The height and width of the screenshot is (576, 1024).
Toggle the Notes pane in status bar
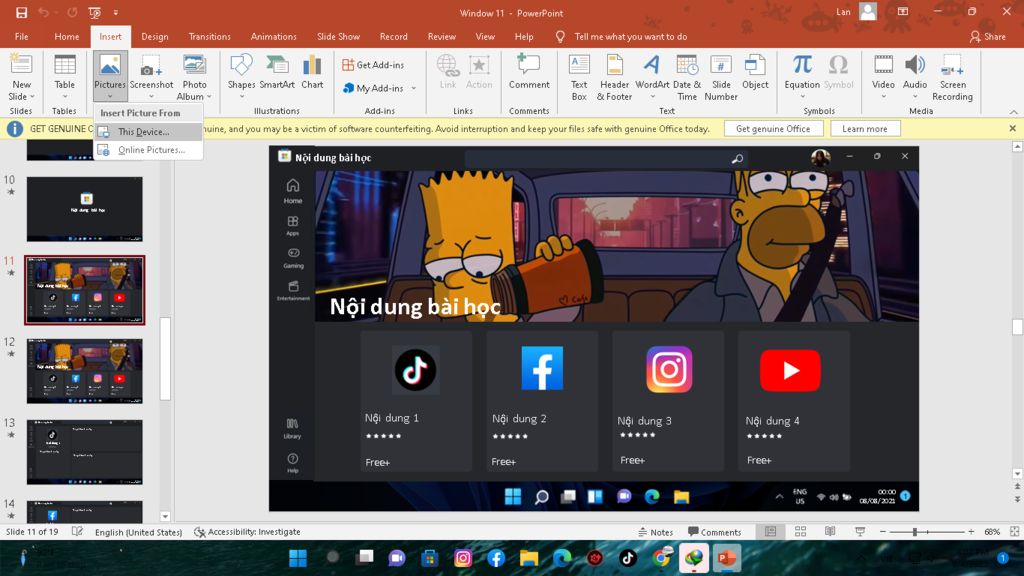tap(655, 532)
